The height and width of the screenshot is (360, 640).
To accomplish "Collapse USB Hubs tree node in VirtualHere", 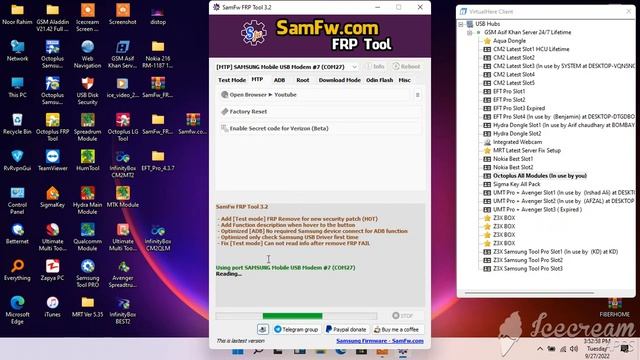I will (x=461, y=24).
